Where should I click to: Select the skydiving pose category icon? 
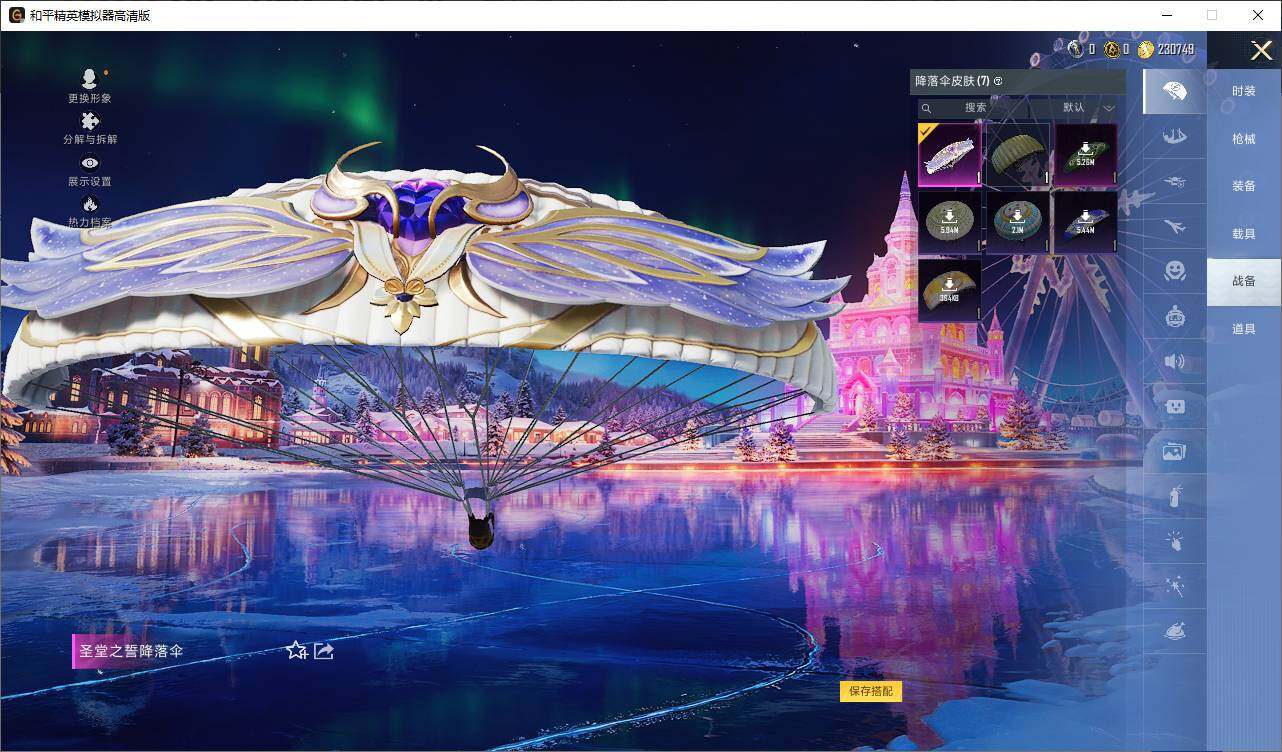click(x=1175, y=138)
